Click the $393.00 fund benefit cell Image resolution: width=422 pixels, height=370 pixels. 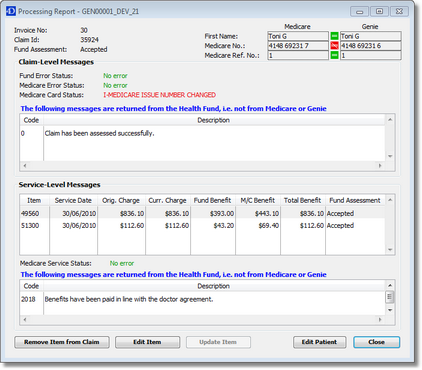(x=213, y=213)
